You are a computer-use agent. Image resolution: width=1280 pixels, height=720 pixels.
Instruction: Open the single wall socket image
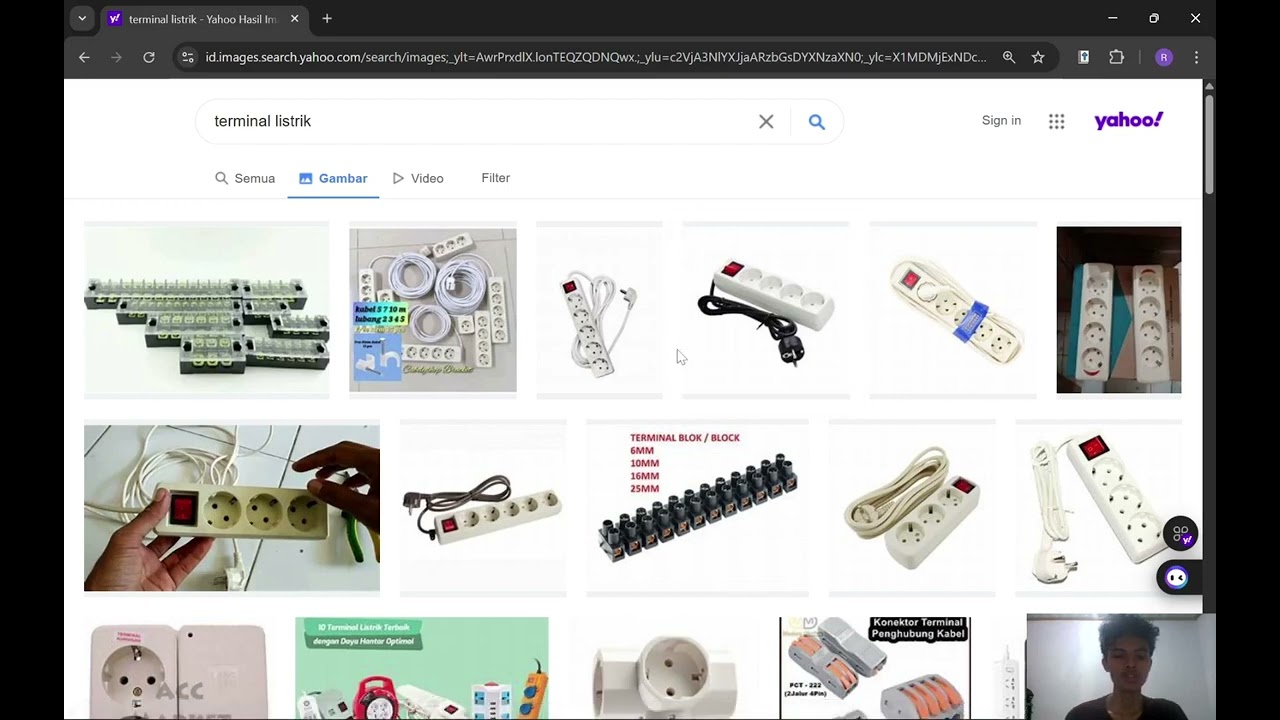click(x=179, y=668)
